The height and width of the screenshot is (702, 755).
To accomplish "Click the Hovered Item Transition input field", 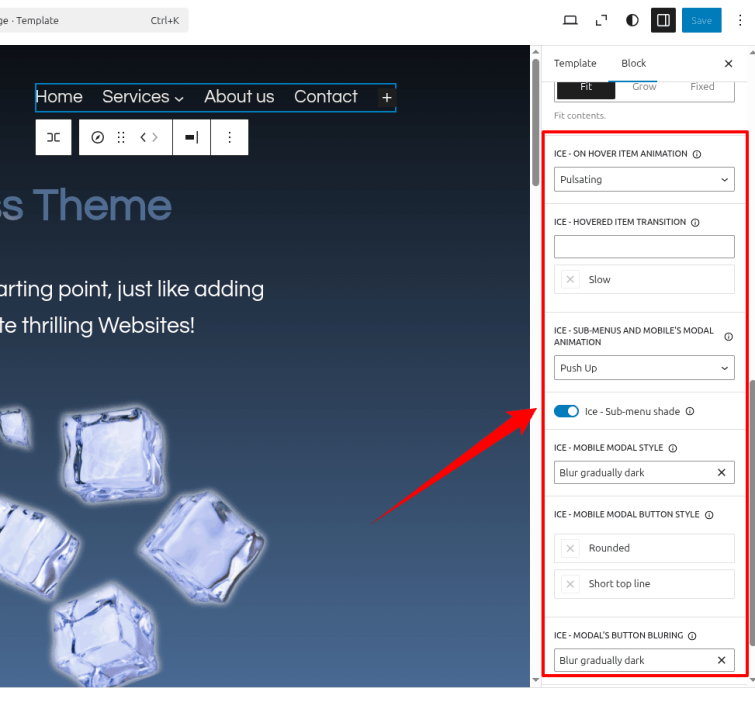I will click(x=644, y=247).
